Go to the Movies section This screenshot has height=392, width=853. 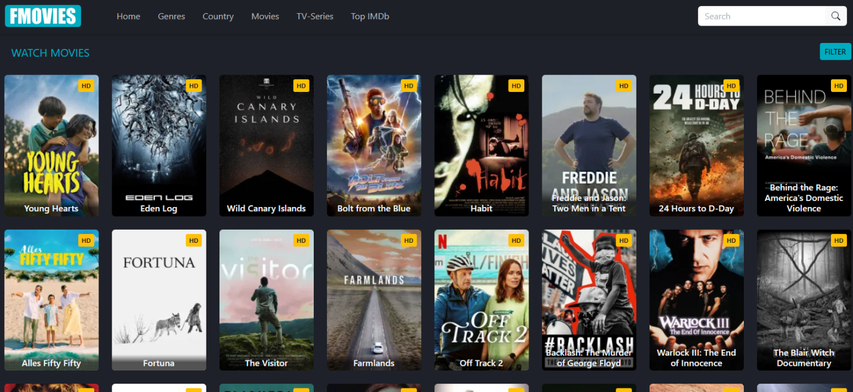265,16
